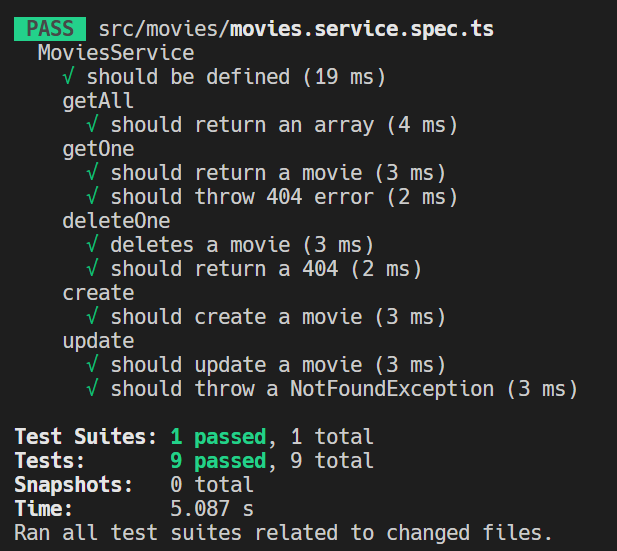The width and height of the screenshot is (617, 551).
Task: Click the 'Snapshots:' label
Action: 74,485
